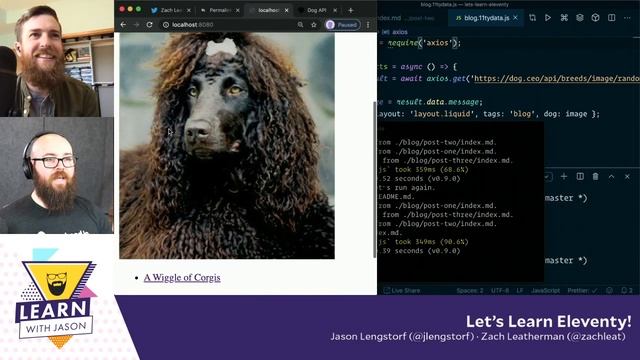This screenshot has height=360, width=640.
Task: Click the Paused profile button
Action: tap(343, 25)
